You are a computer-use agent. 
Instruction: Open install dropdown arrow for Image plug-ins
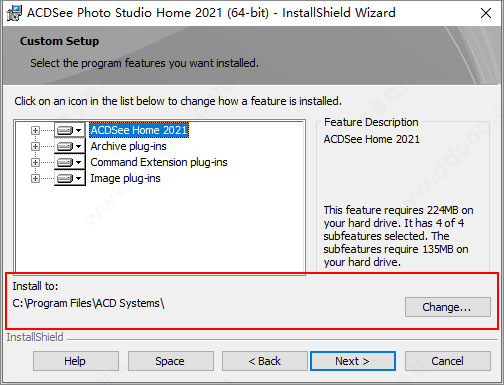(x=79, y=178)
